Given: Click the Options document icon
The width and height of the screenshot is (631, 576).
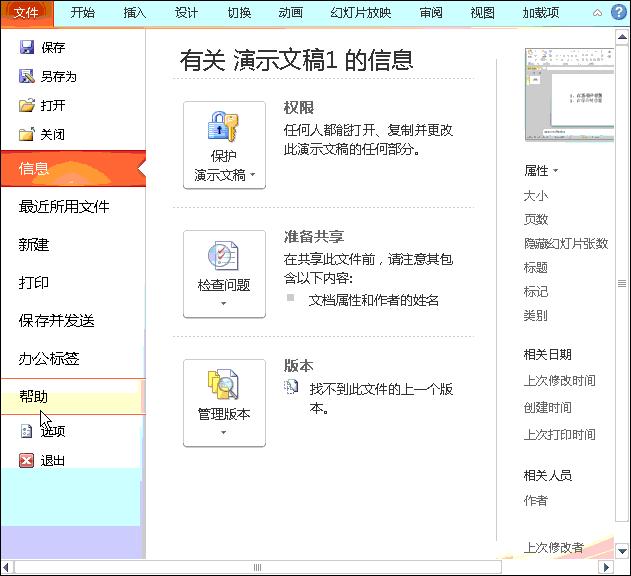Looking at the screenshot, I should (x=27, y=431).
